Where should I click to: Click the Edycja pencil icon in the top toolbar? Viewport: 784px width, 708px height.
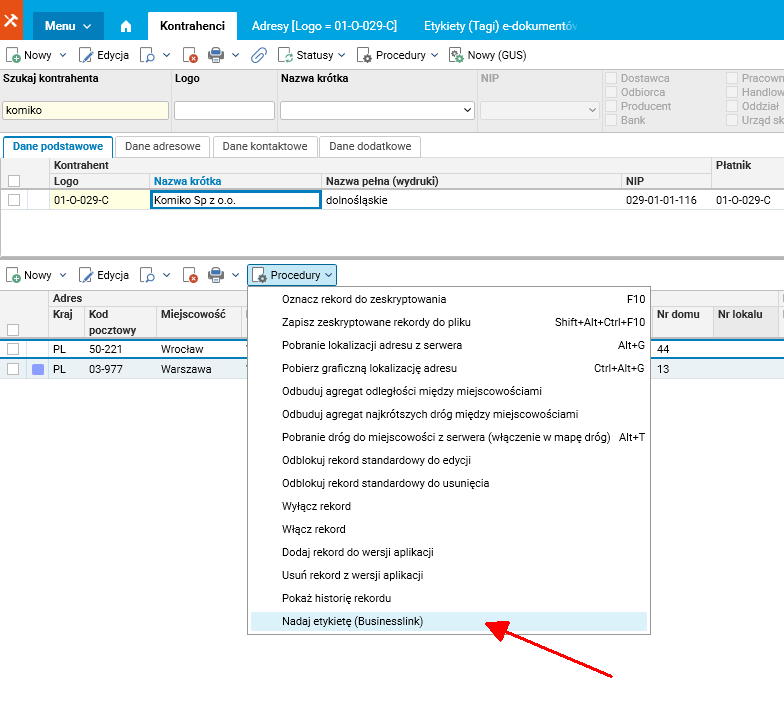(x=86, y=55)
